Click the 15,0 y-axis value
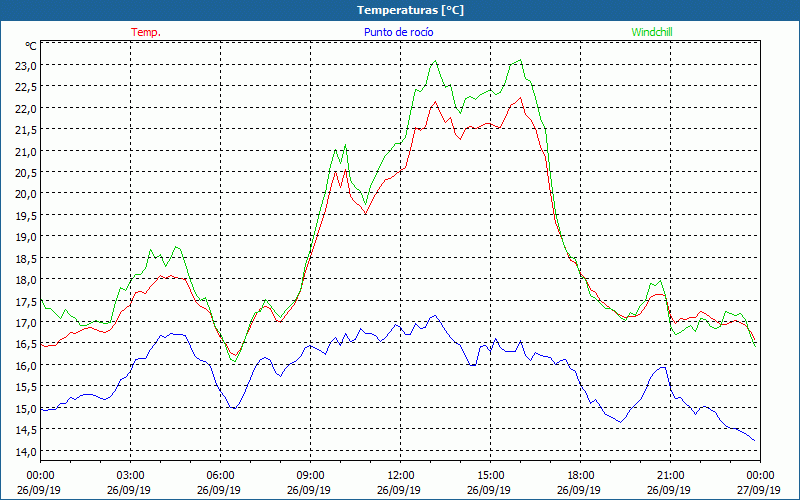The image size is (800, 500). 26,409
